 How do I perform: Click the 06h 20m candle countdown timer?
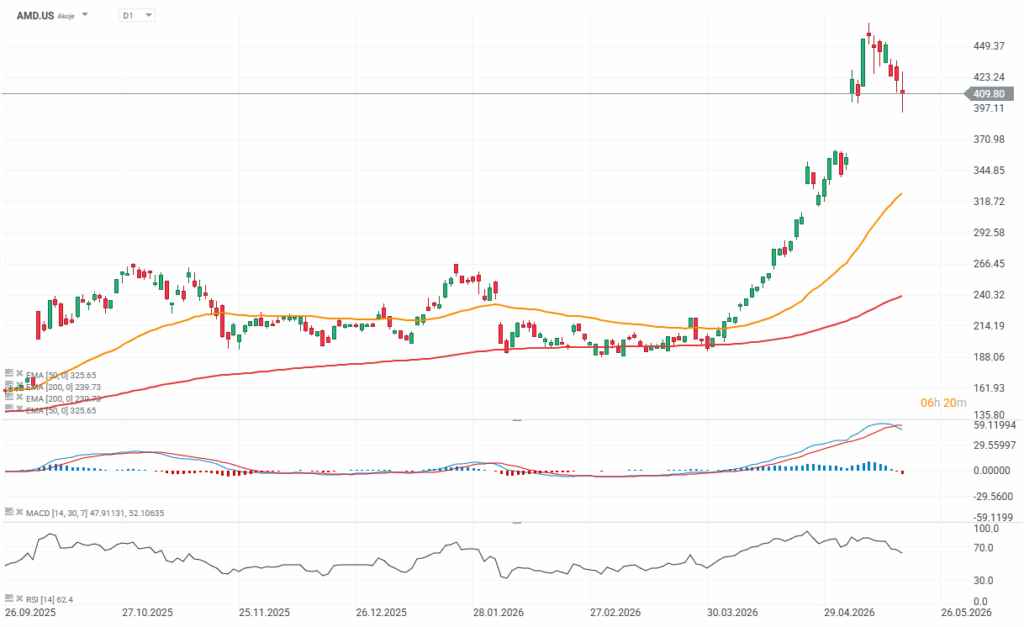(943, 402)
